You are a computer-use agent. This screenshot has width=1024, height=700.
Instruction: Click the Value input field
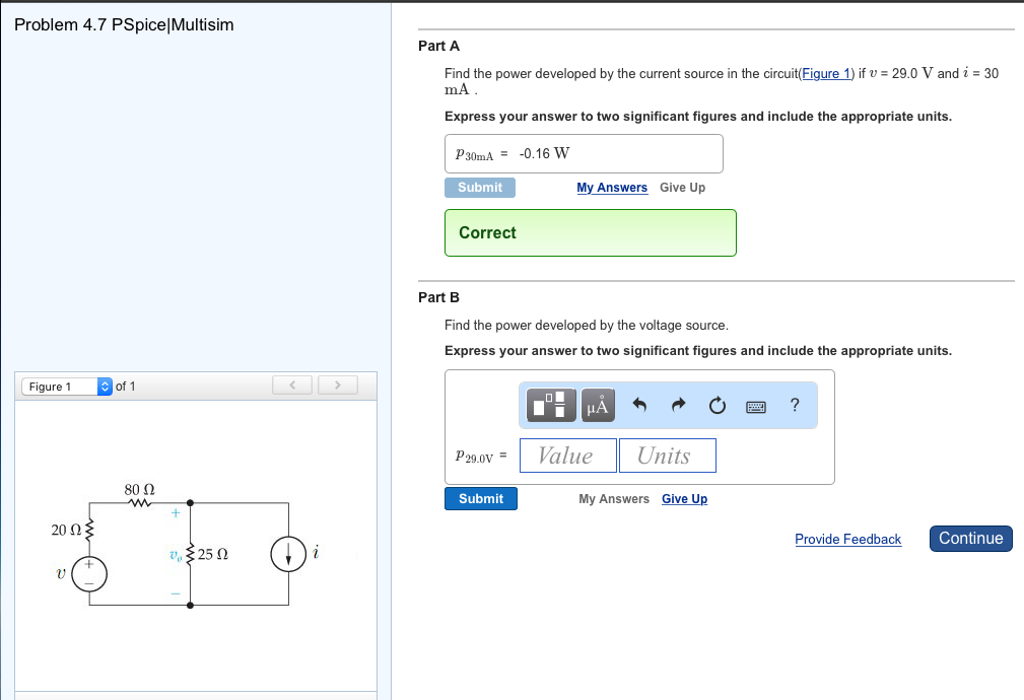click(x=567, y=455)
